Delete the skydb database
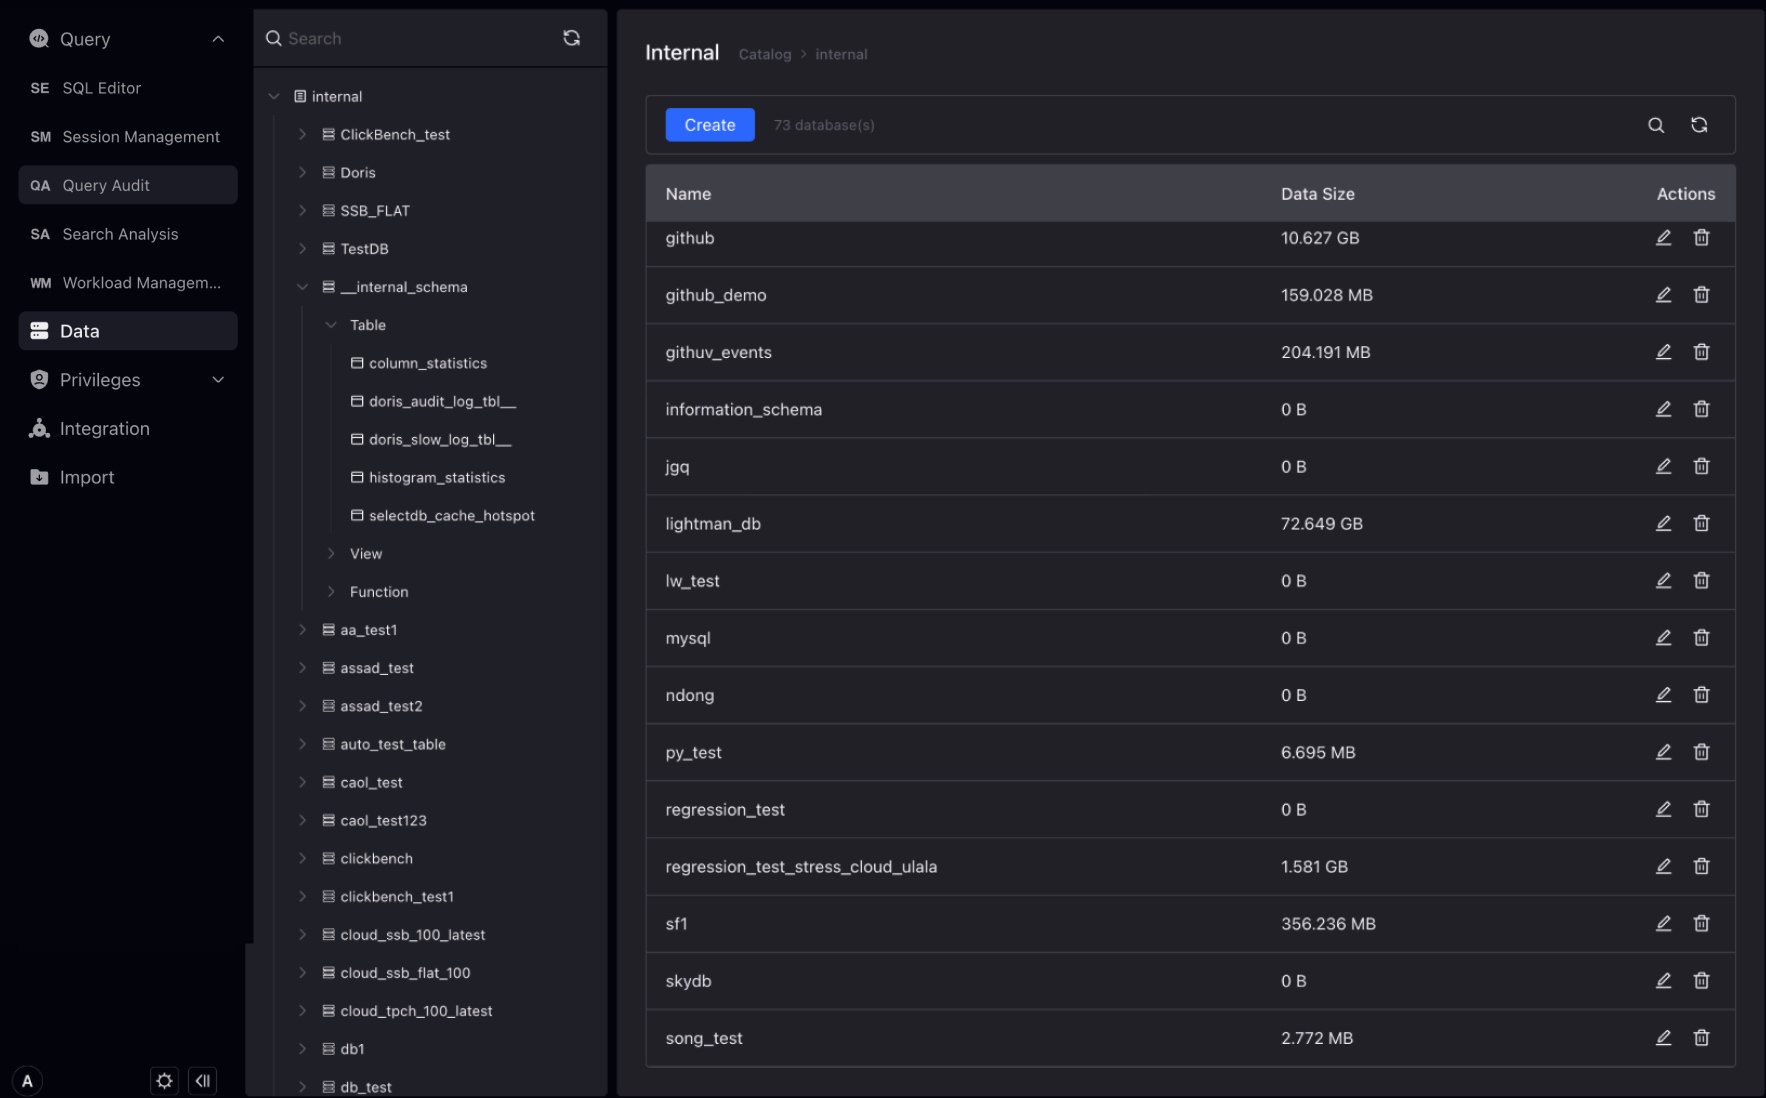The width and height of the screenshot is (1766, 1098). coord(1702,981)
